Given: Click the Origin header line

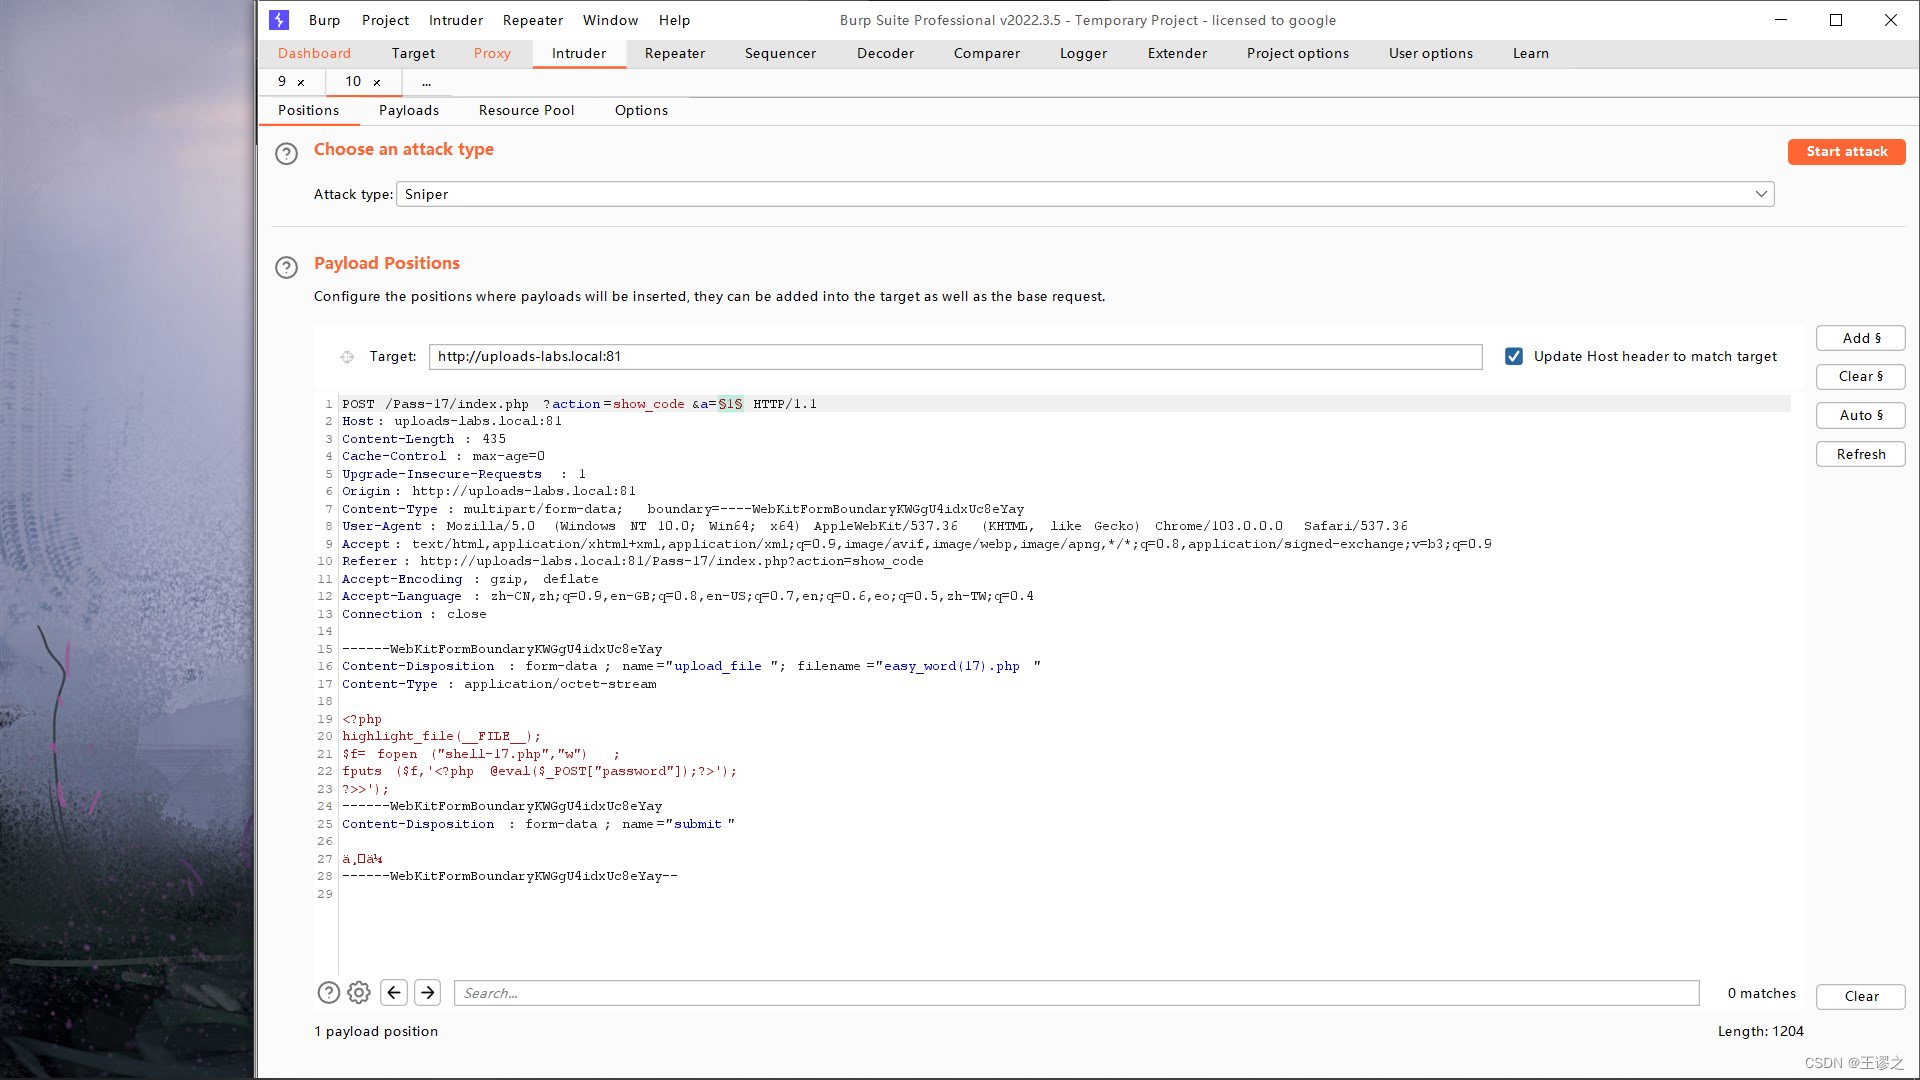Looking at the screenshot, I should (x=489, y=491).
